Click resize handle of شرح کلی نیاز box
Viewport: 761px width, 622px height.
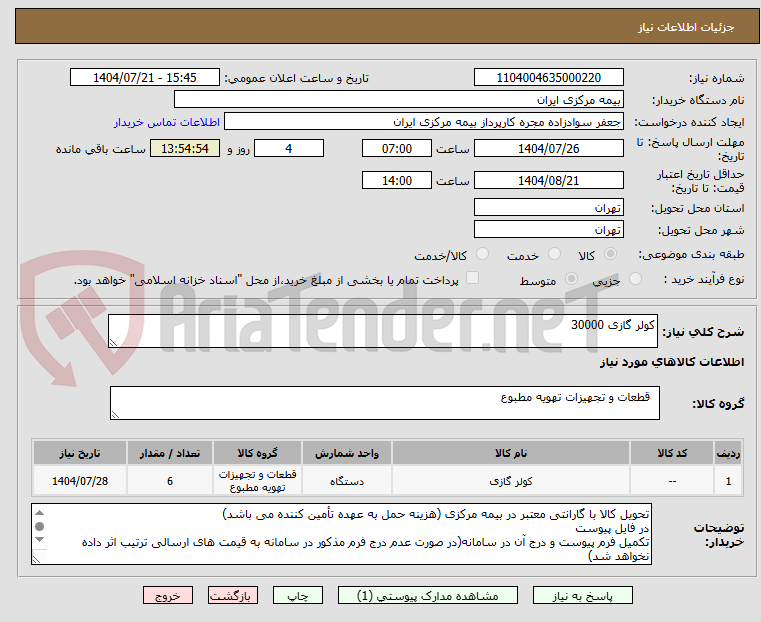[x=114, y=343]
